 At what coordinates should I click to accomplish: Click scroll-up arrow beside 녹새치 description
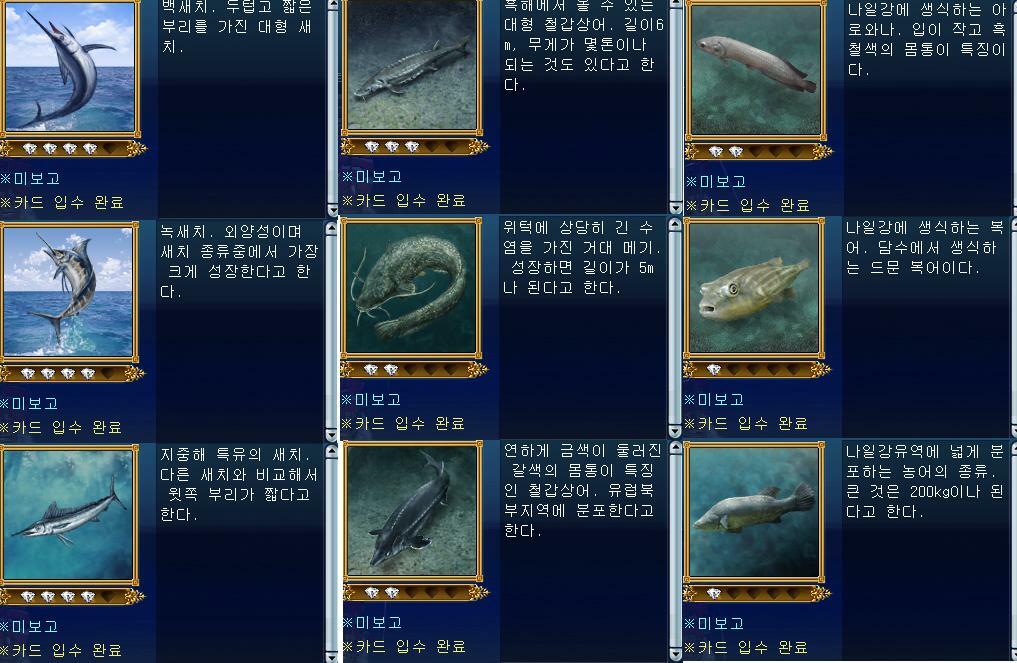332,228
